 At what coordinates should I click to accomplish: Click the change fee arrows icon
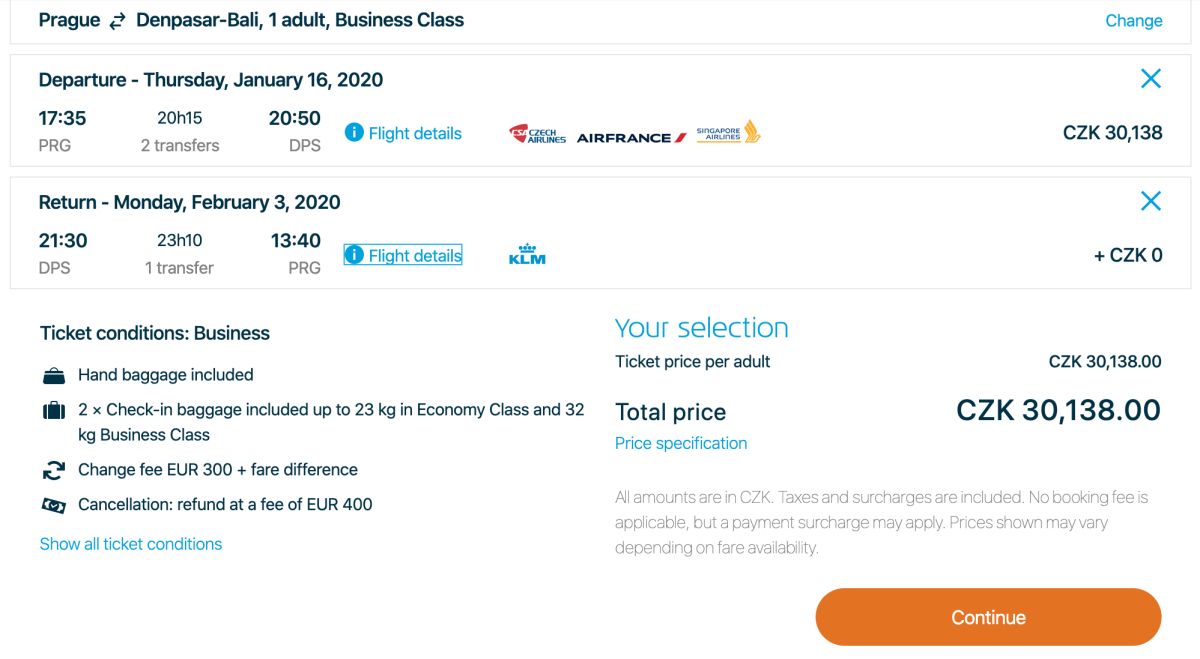pyautogui.click(x=54, y=470)
